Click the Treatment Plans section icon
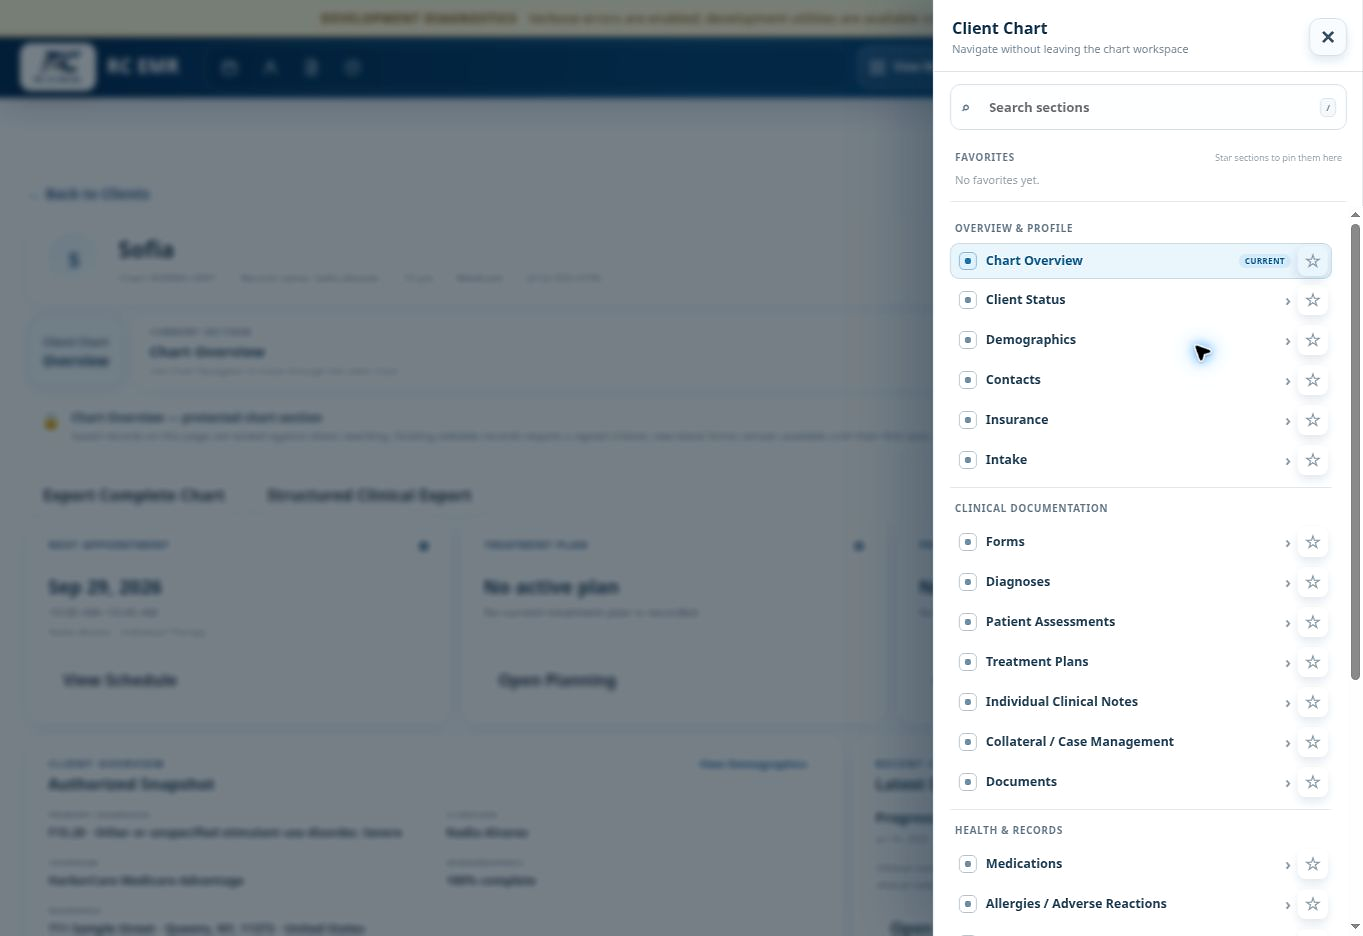Screen dimensions: 1363x936 (x=967, y=662)
